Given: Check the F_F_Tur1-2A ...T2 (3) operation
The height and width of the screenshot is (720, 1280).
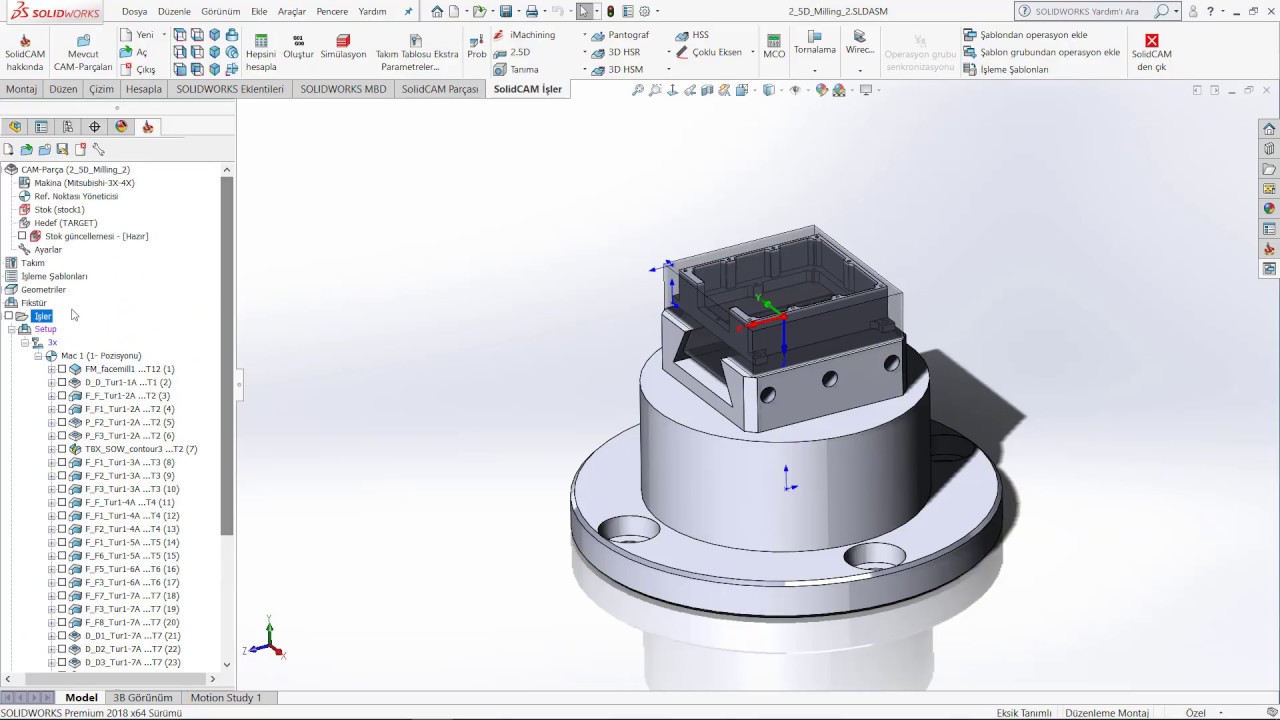Looking at the screenshot, I should (62, 396).
